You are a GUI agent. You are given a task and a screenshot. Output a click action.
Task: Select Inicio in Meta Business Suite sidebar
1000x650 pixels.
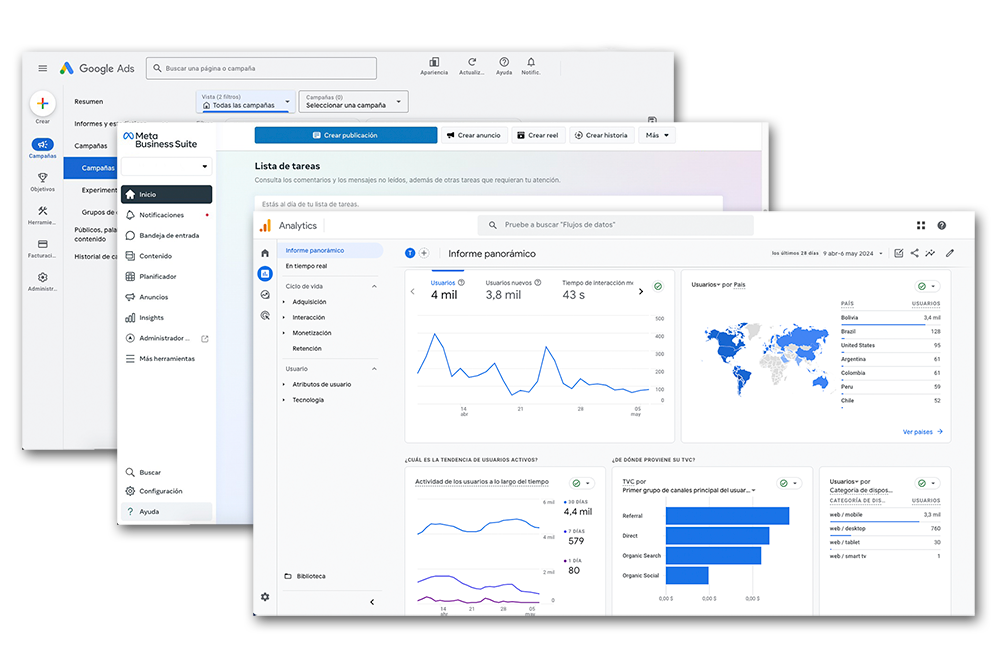coord(166,194)
